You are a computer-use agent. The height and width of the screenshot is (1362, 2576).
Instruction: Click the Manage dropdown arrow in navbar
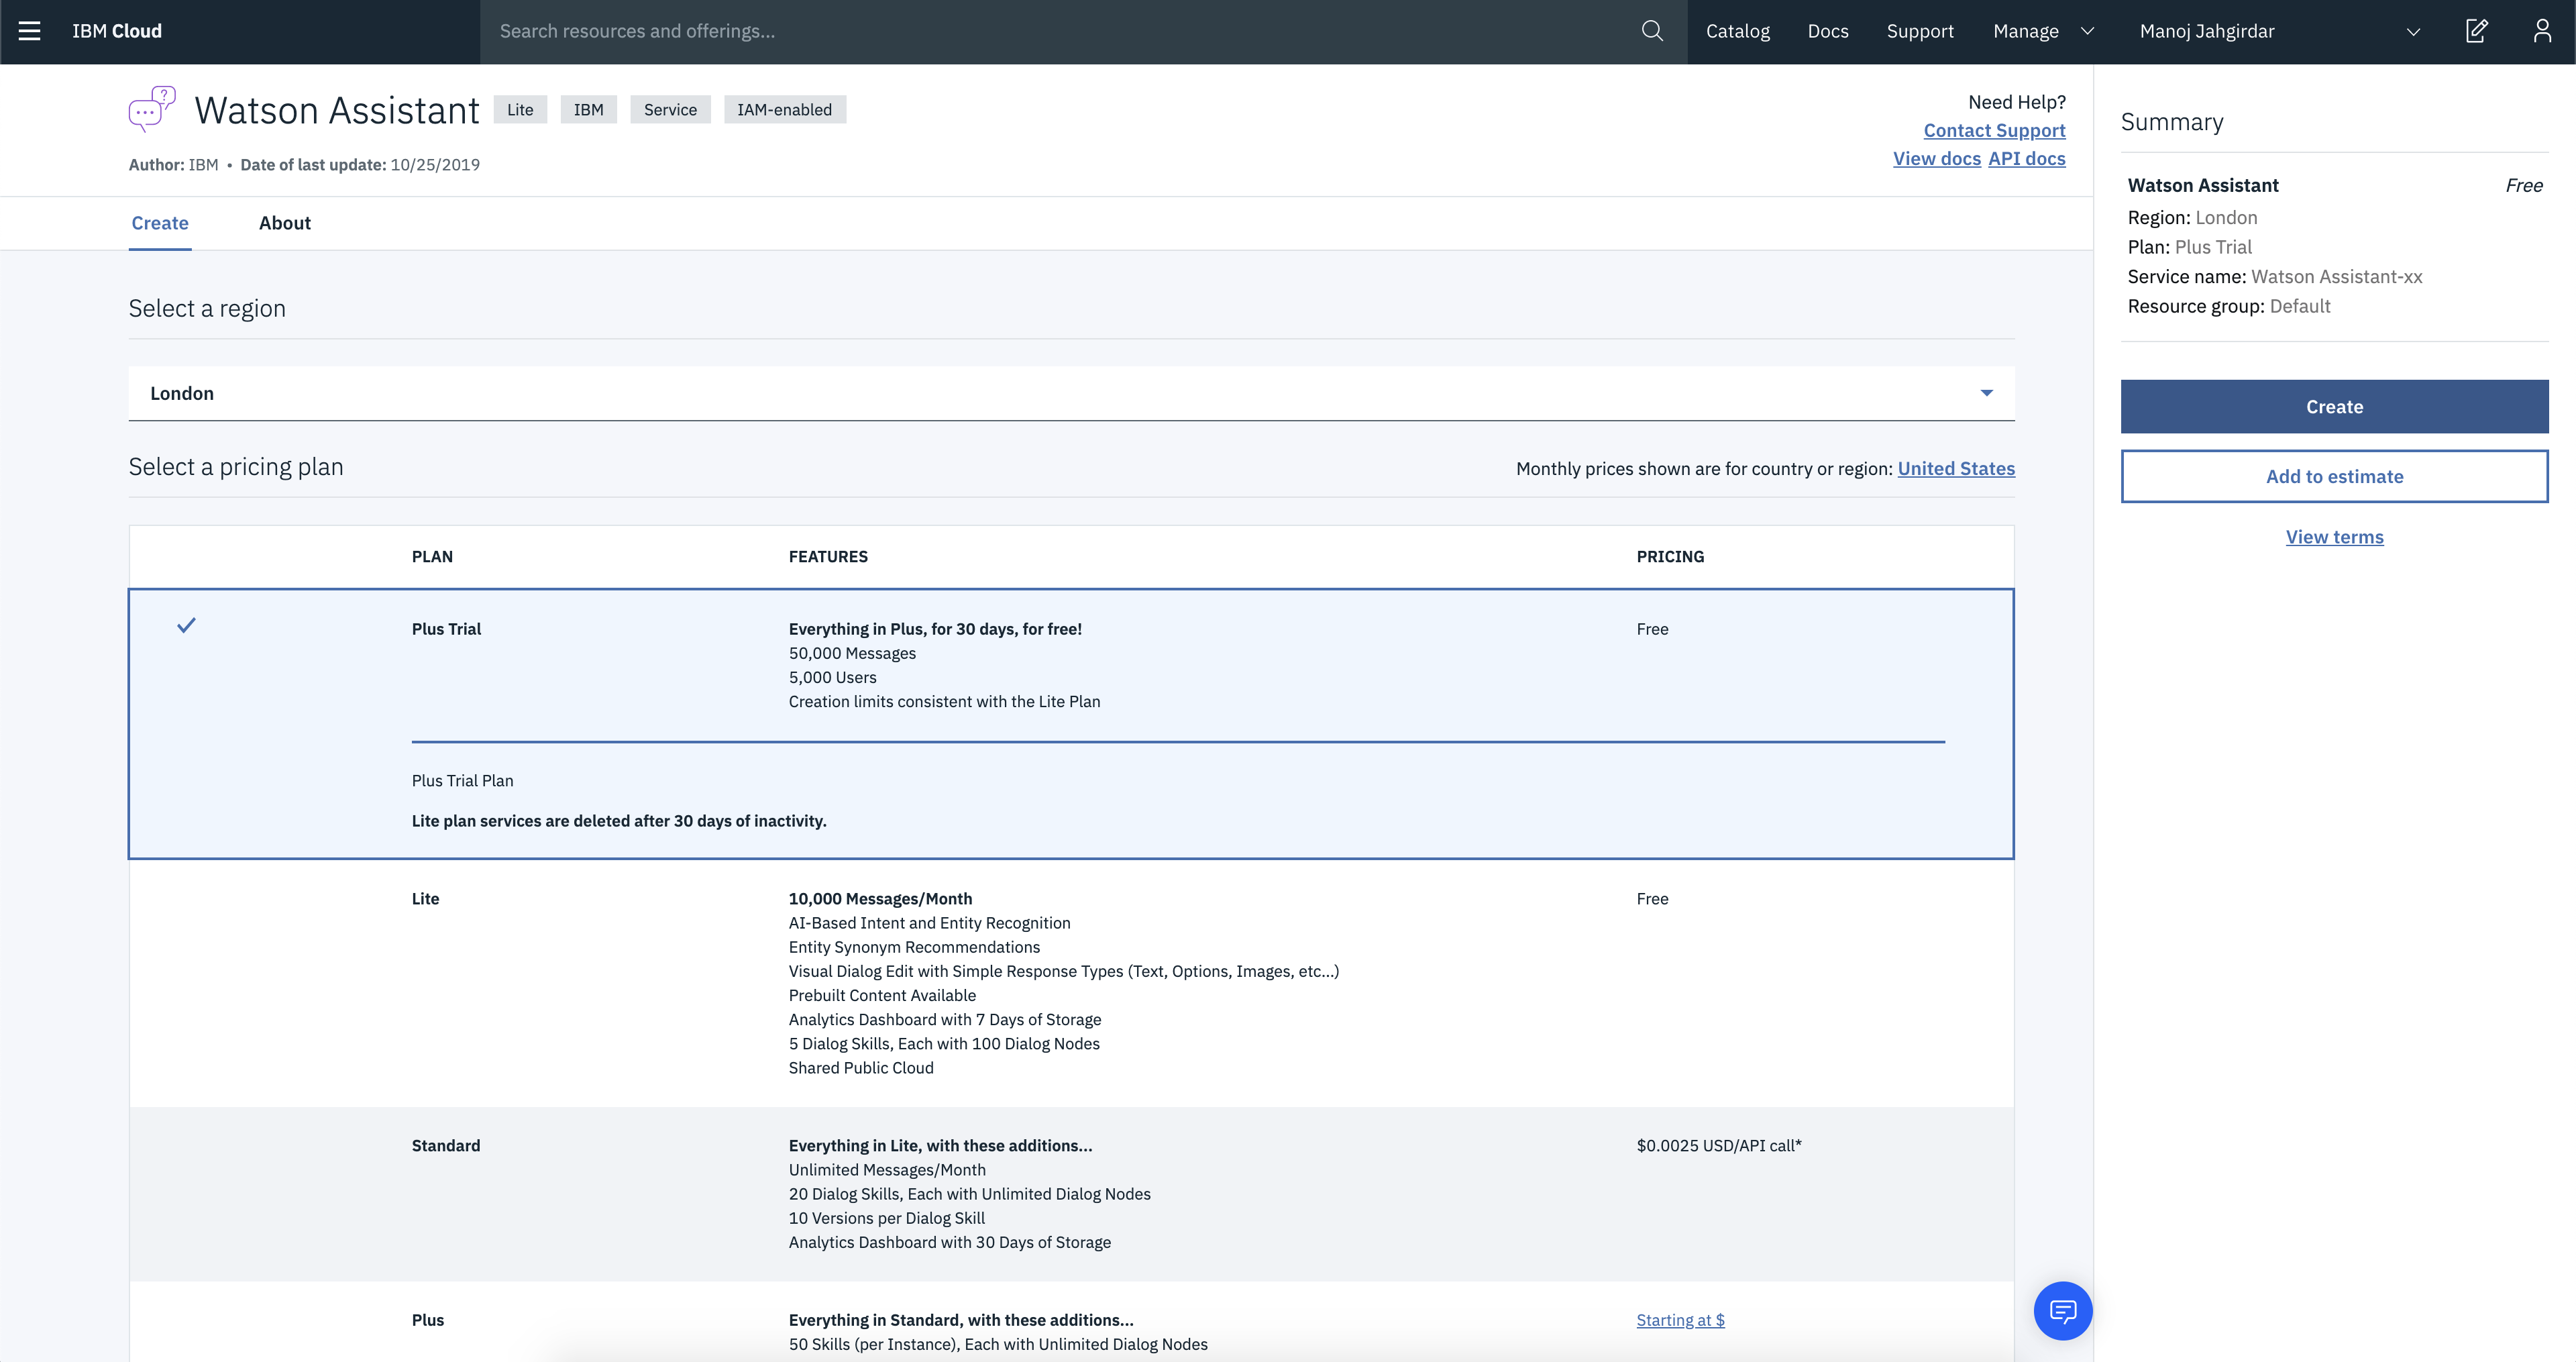point(2086,31)
